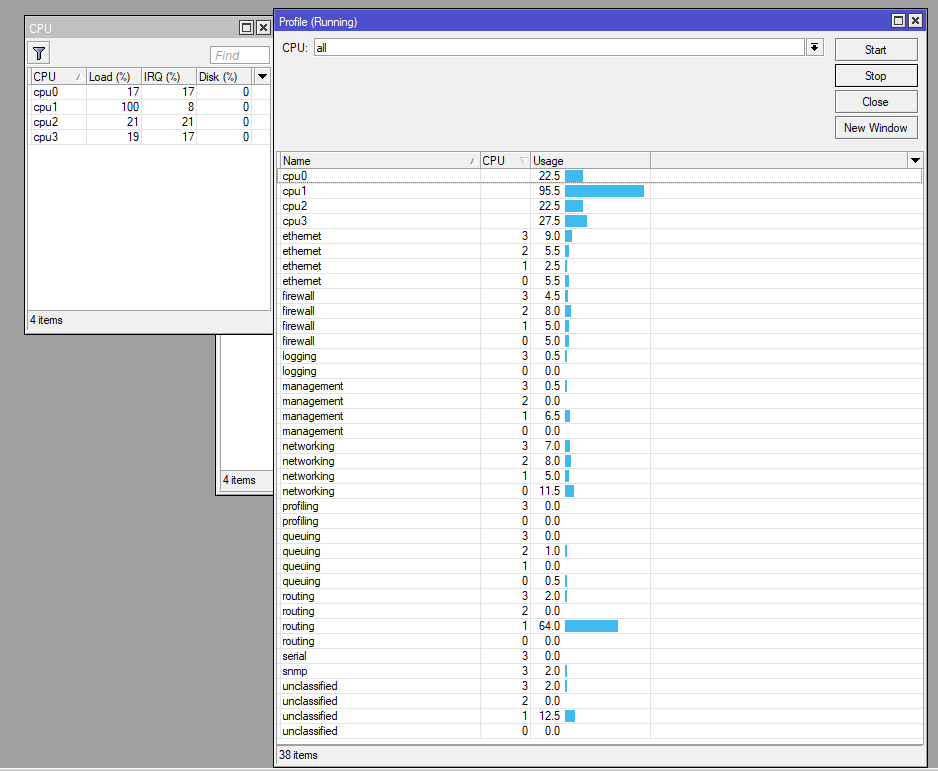Sort by CPU column in CPU window
The image size is (938, 771).
57,77
